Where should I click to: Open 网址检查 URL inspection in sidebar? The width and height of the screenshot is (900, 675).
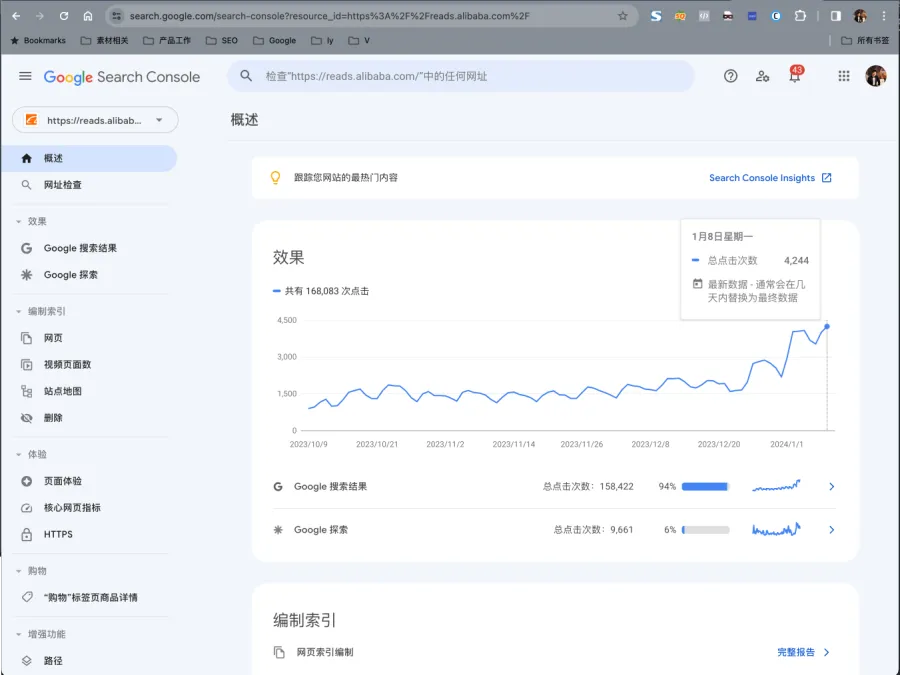pos(89,185)
